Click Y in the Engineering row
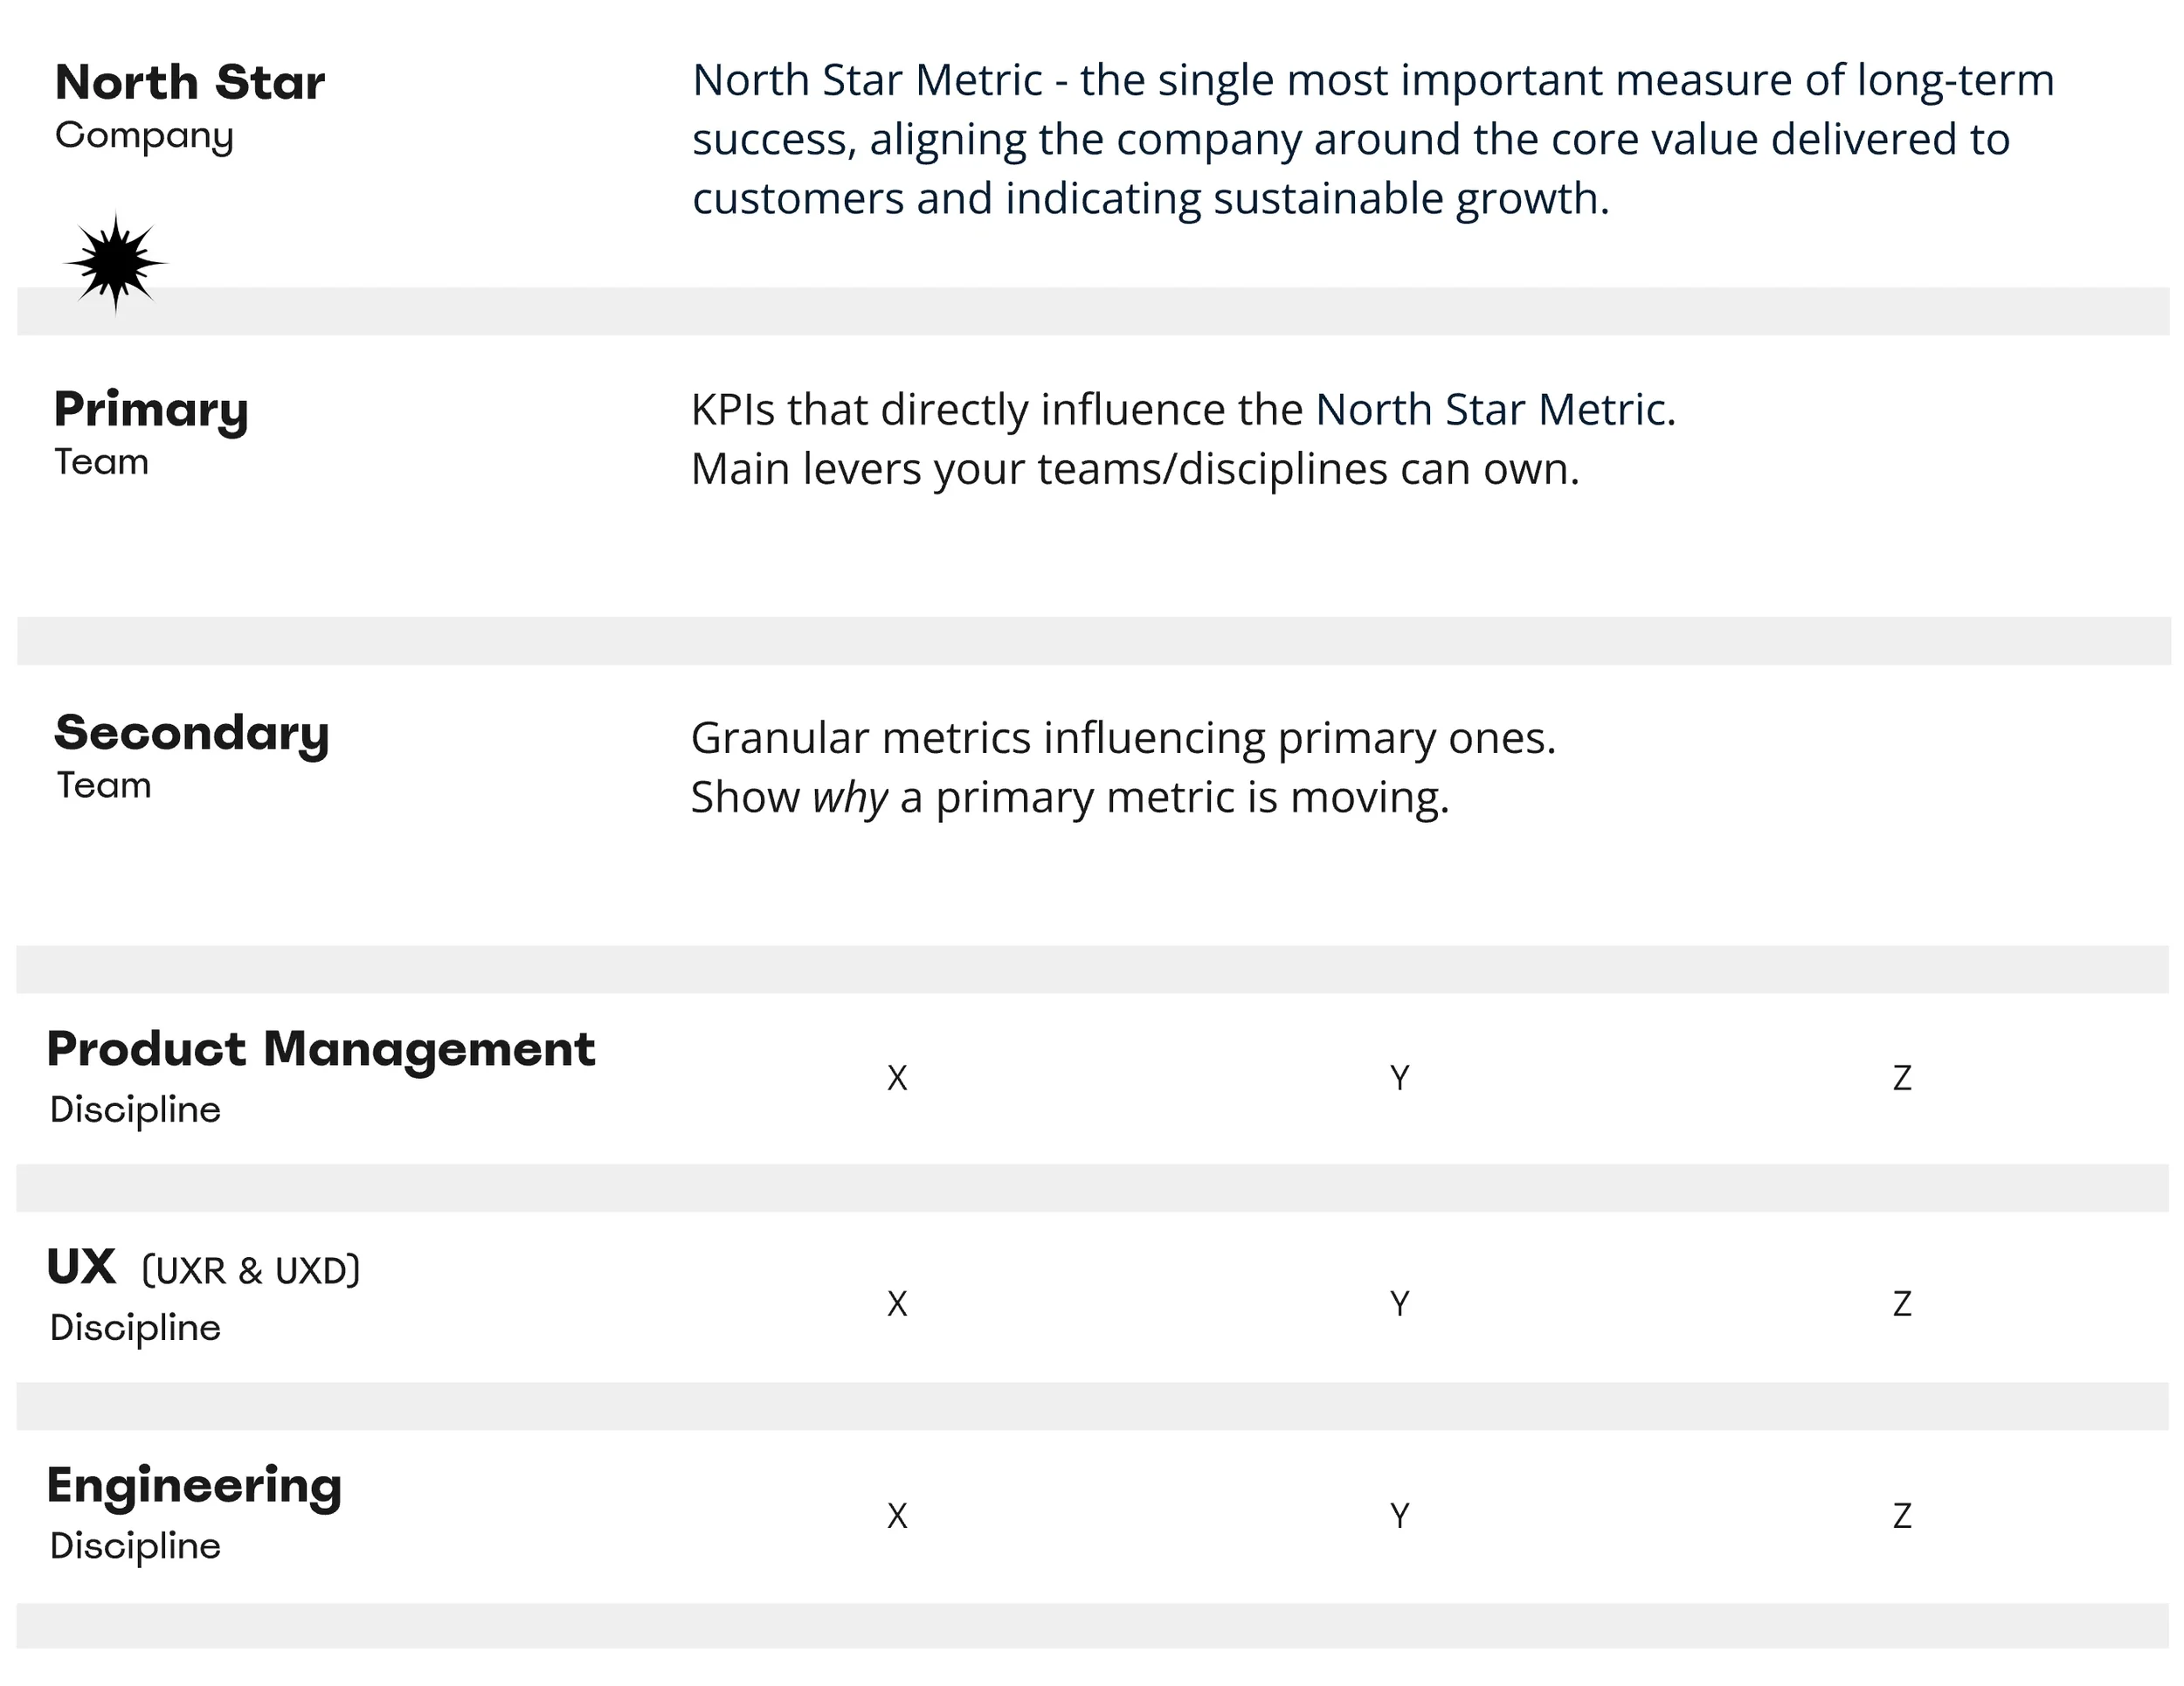Viewport: 2184px width, 1686px height. (x=1400, y=1517)
